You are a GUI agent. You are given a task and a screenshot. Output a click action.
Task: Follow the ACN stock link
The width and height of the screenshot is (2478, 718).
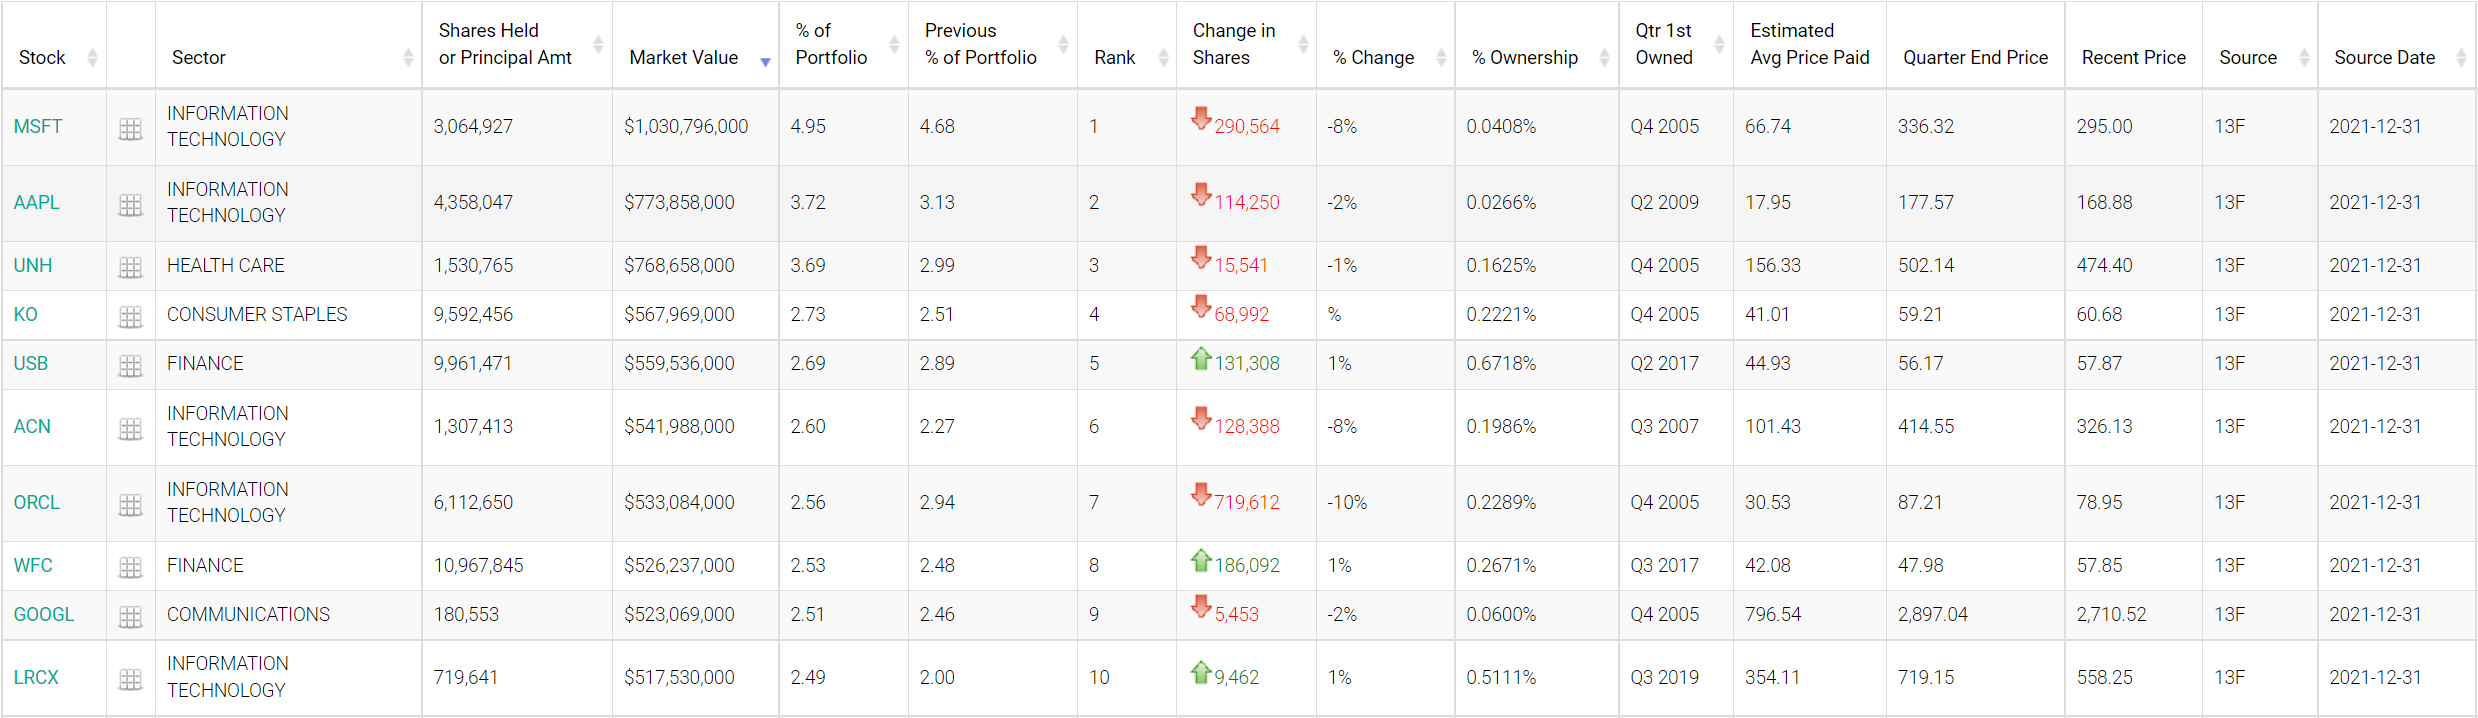pos(32,427)
